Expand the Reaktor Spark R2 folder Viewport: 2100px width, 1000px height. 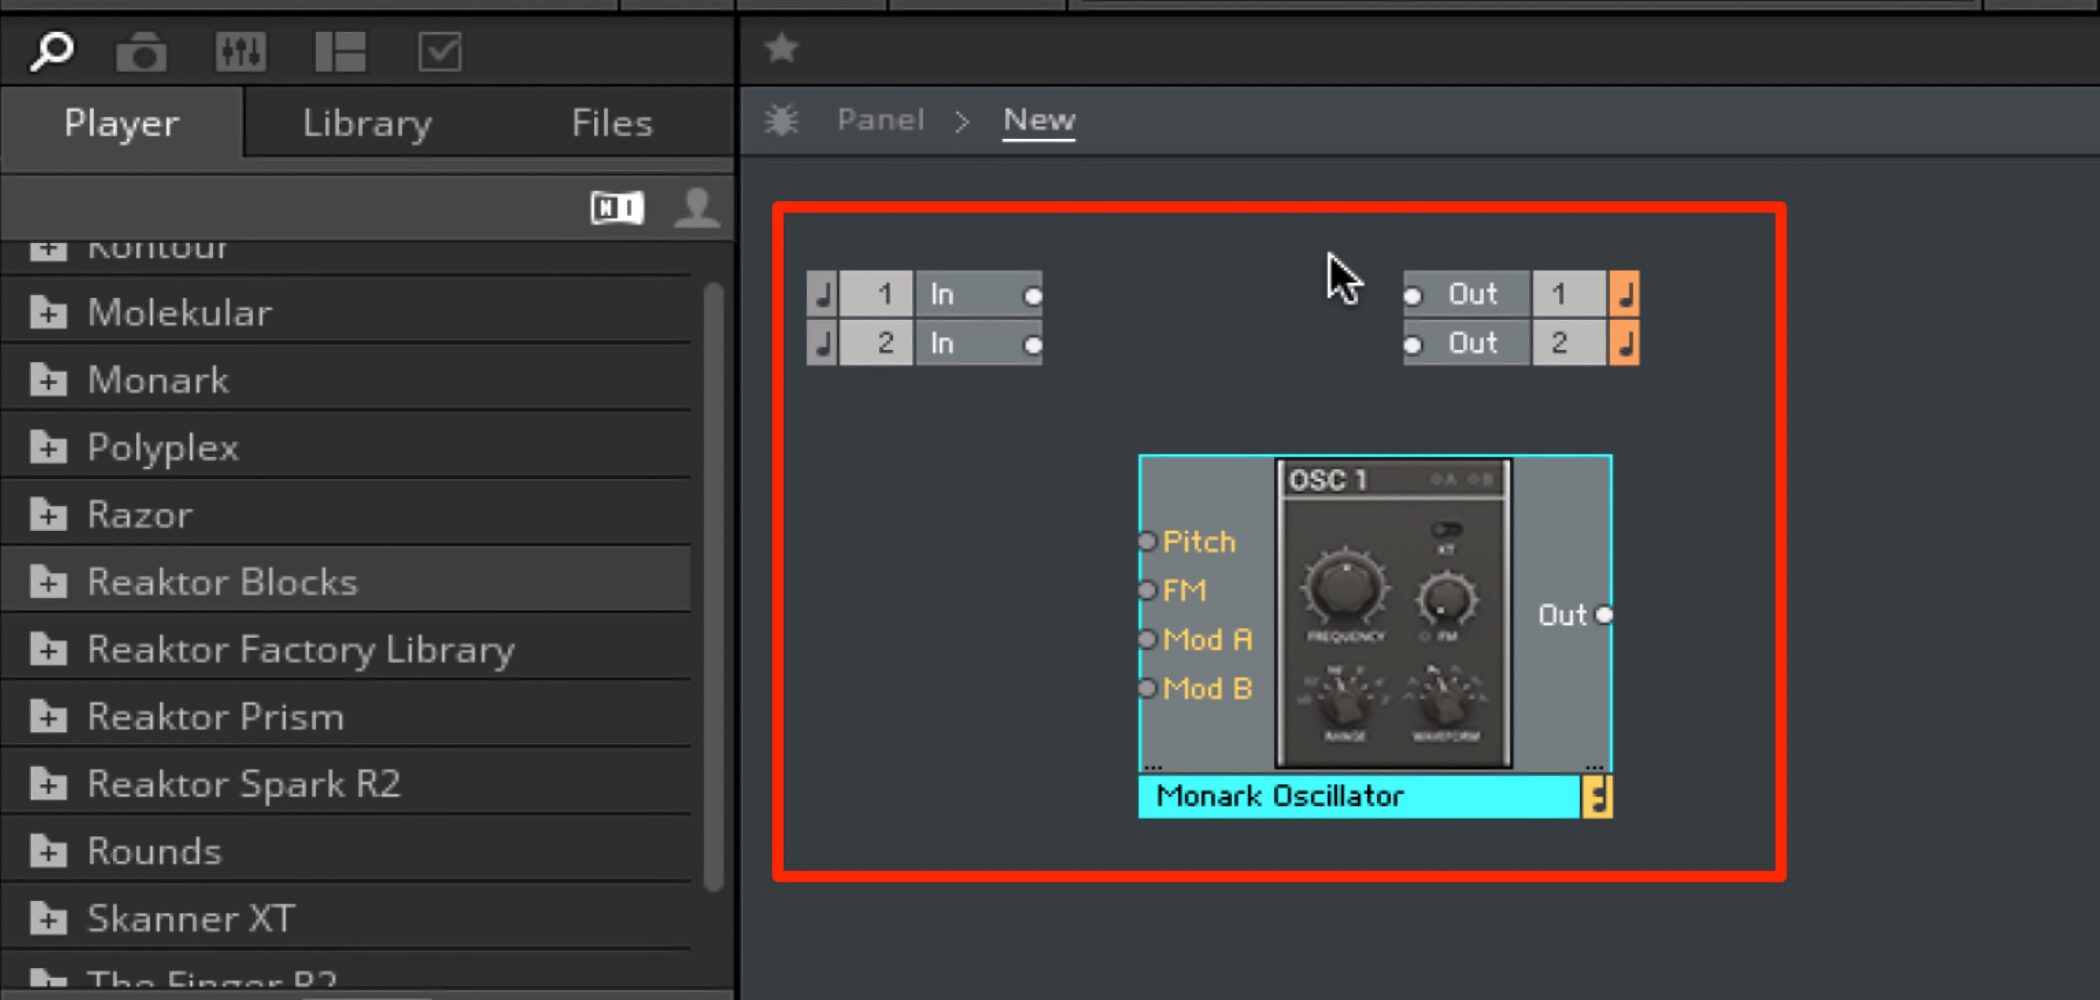[x=48, y=784]
